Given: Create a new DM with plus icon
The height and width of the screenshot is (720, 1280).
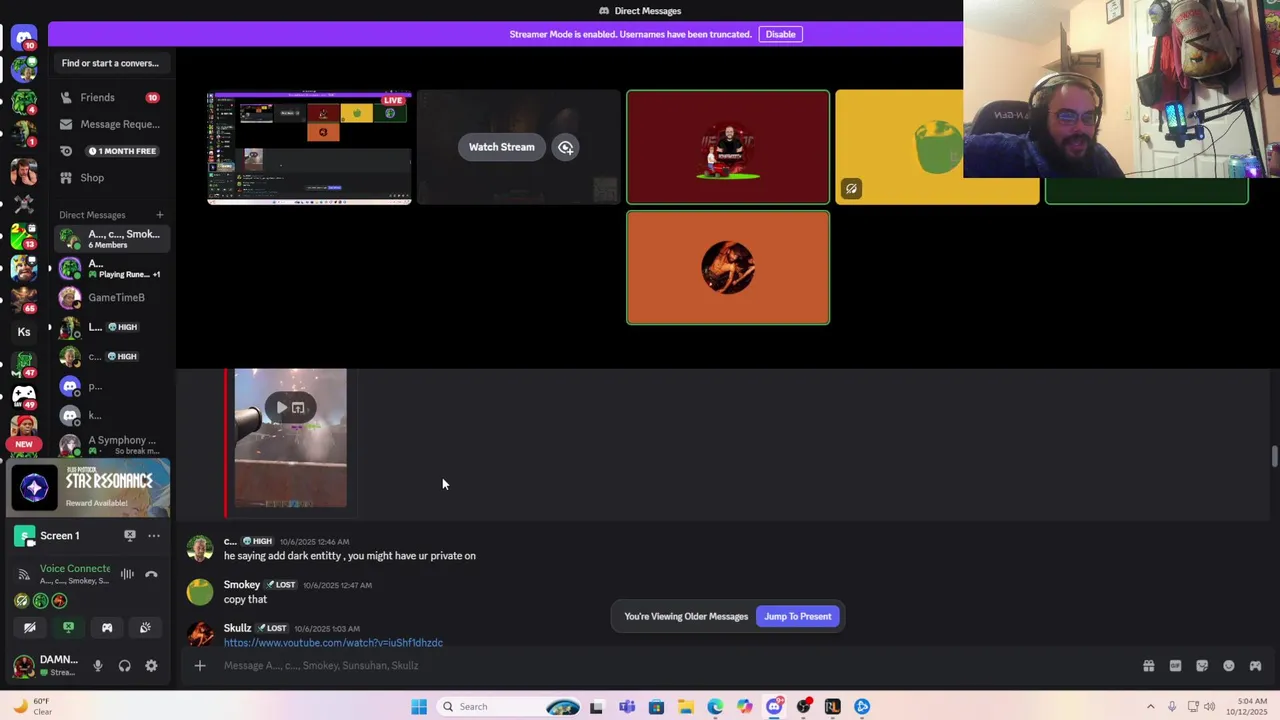Looking at the screenshot, I should coord(159,215).
